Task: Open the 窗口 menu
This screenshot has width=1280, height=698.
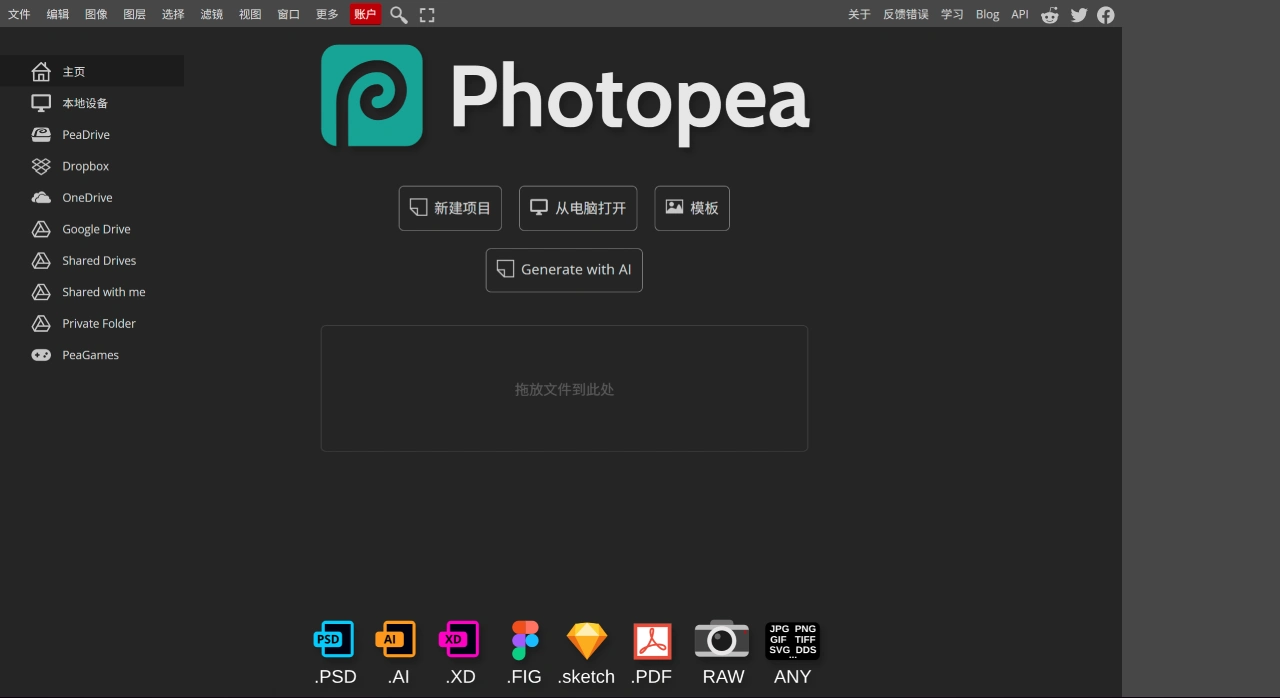Action: point(288,14)
